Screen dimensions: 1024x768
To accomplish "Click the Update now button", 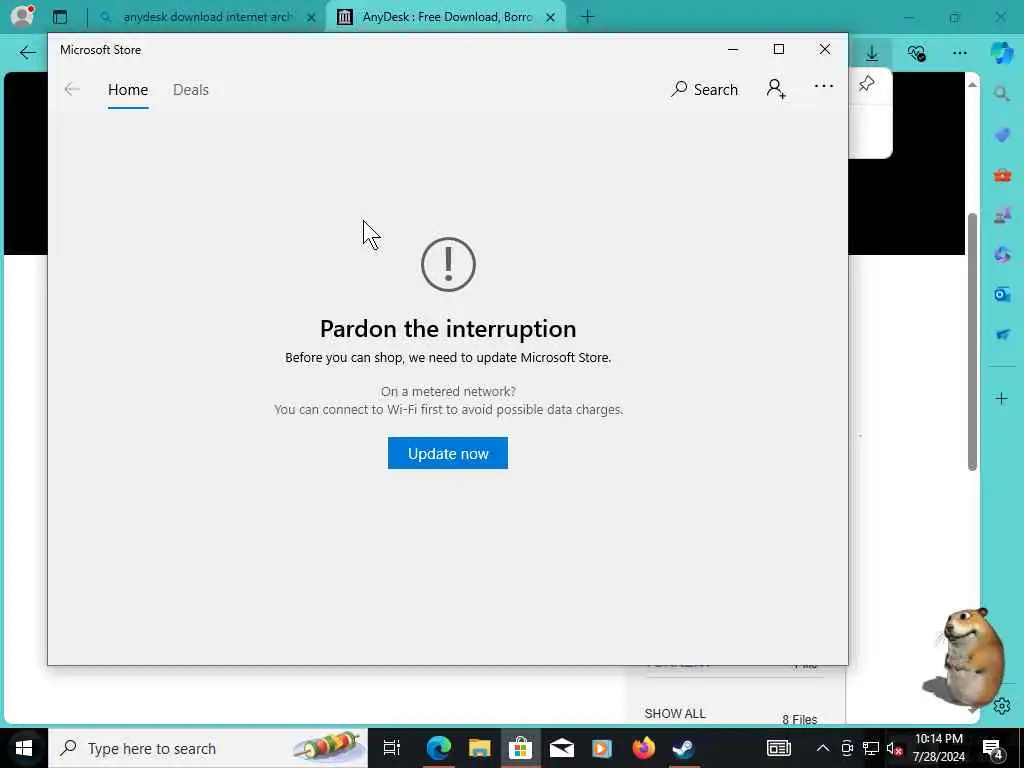I will [x=447, y=453].
